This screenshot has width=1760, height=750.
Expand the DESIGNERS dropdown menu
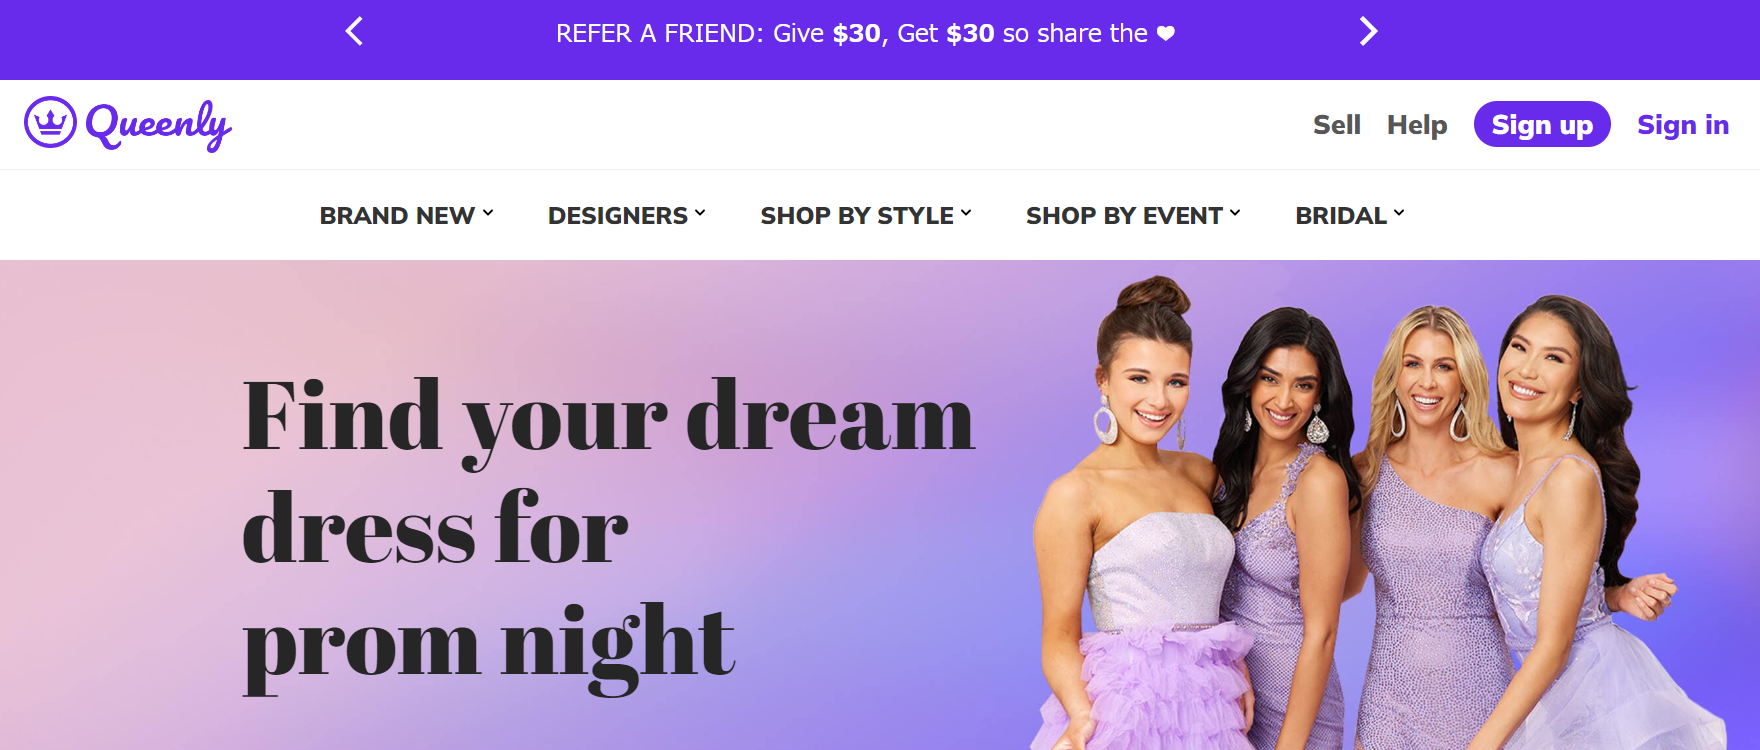pyautogui.click(x=627, y=215)
